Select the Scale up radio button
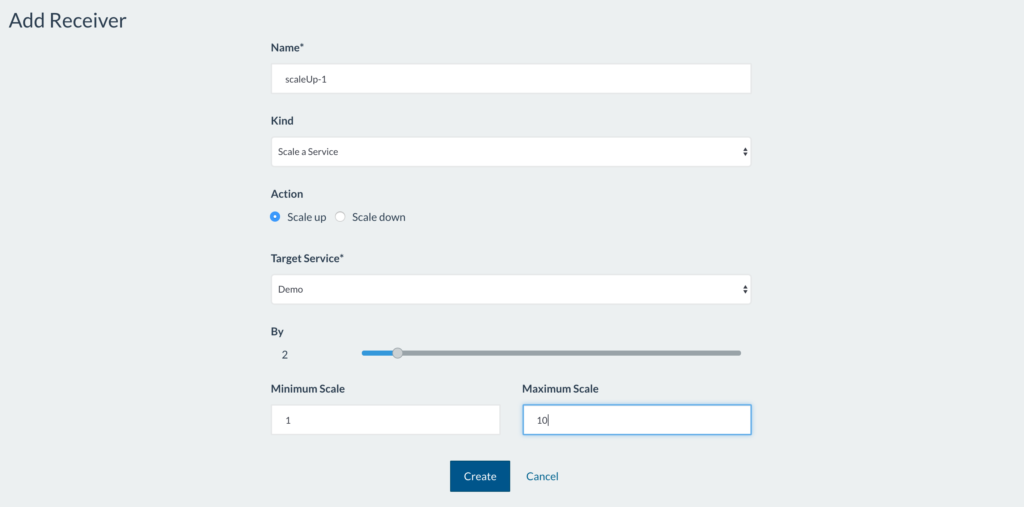The height and width of the screenshot is (507, 1024). (276, 217)
